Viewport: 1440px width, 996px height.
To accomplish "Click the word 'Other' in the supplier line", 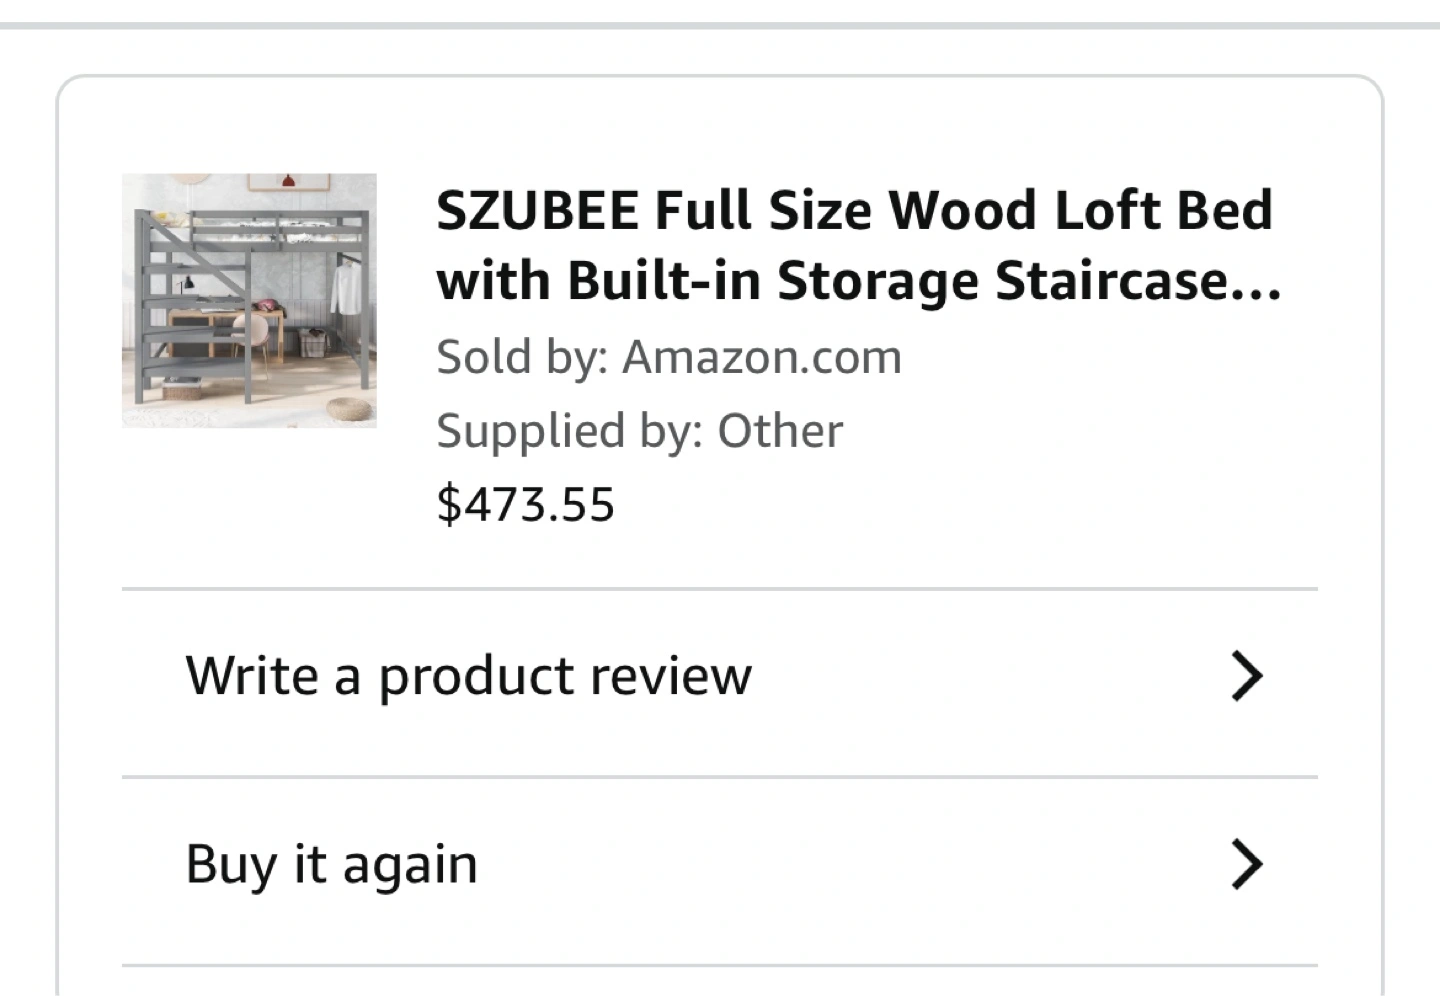I will pyautogui.click(x=779, y=432).
